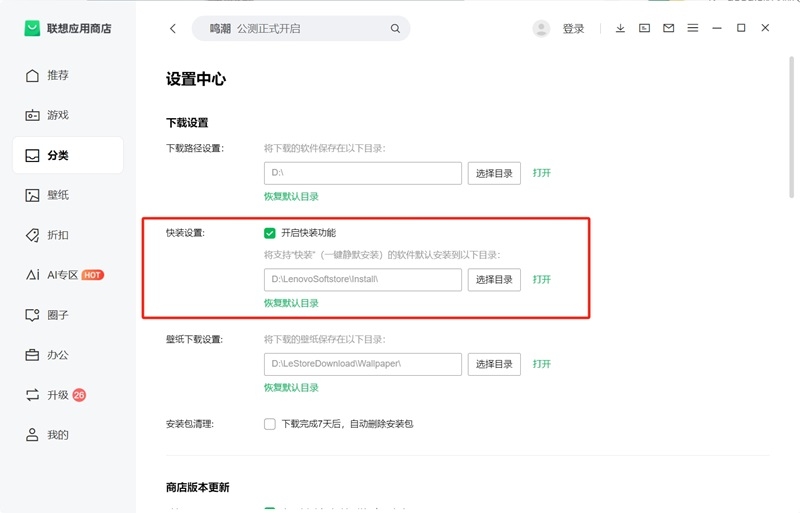Click 打开 next to D:\ path

coord(541,173)
